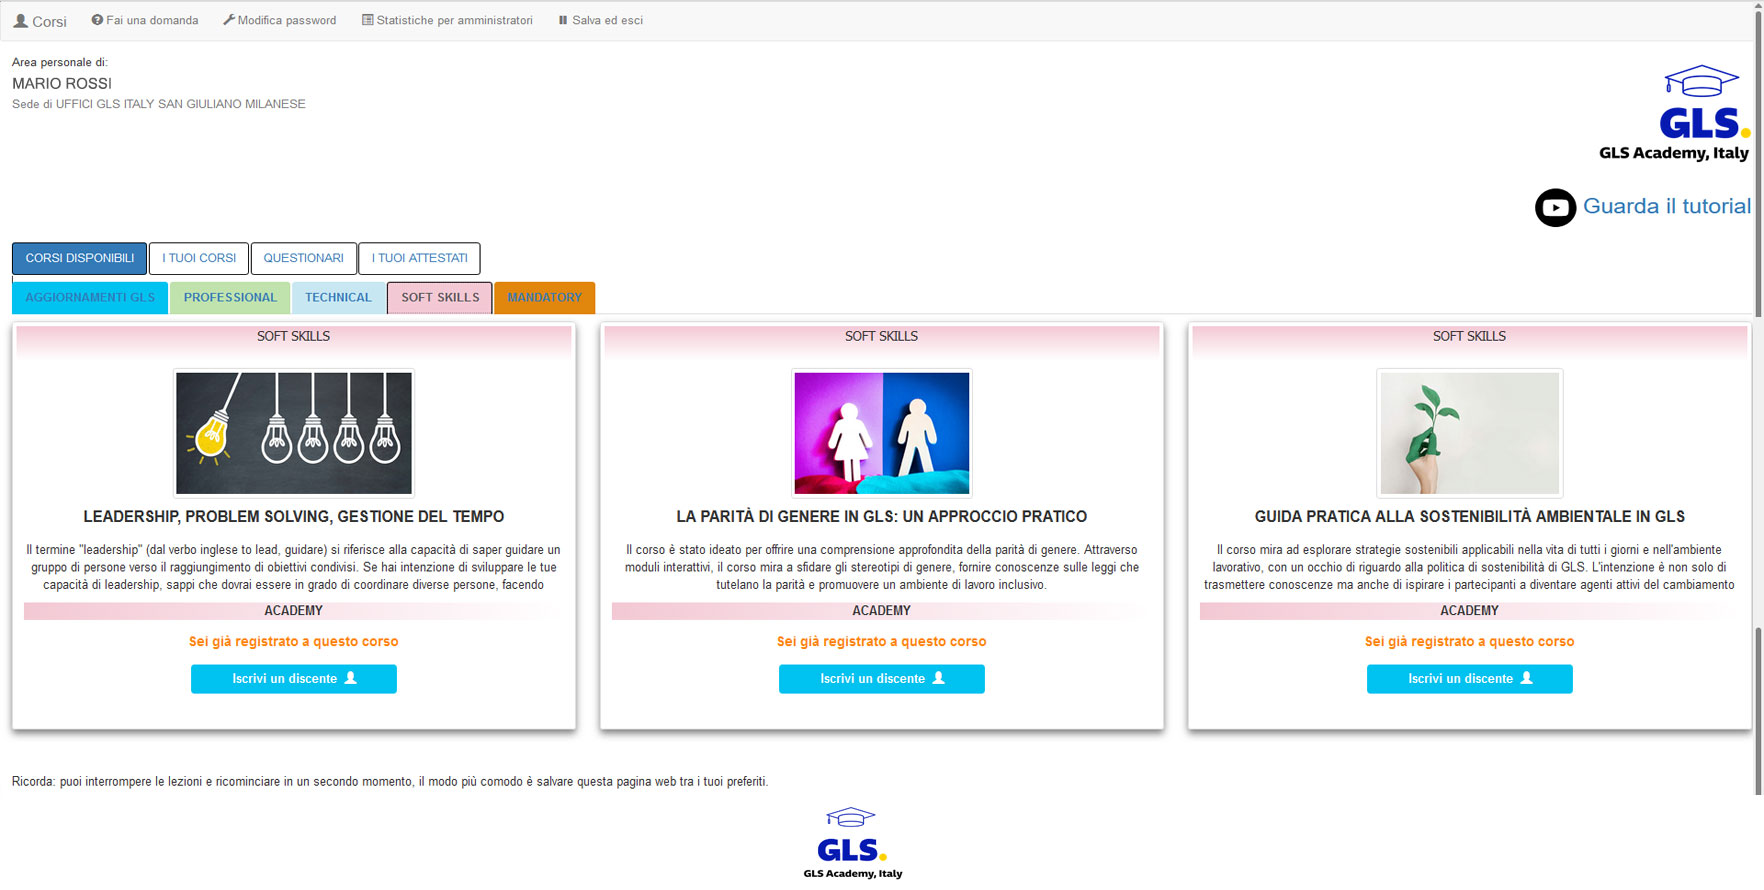Click the wrench icon for Modifica password

pos(228,20)
